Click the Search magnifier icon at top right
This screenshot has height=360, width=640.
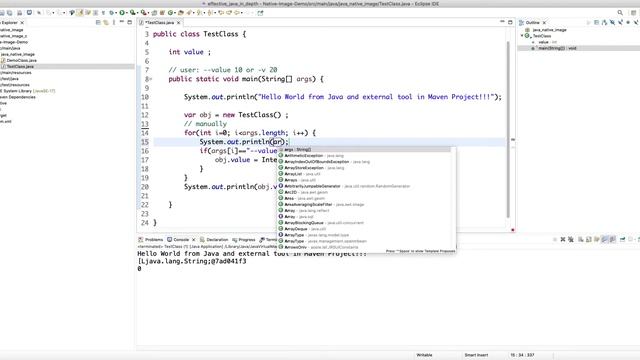coord(620,13)
